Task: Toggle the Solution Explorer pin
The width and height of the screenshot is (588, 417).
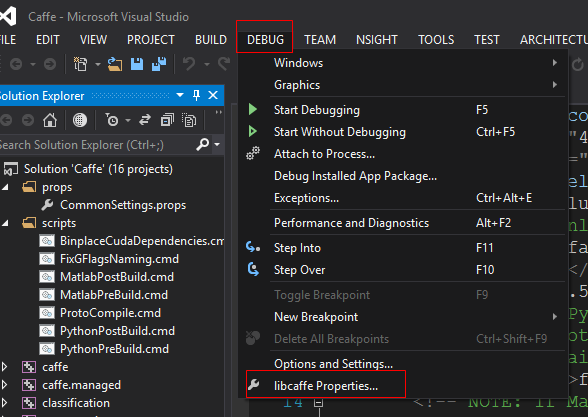Action: (196, 95)
